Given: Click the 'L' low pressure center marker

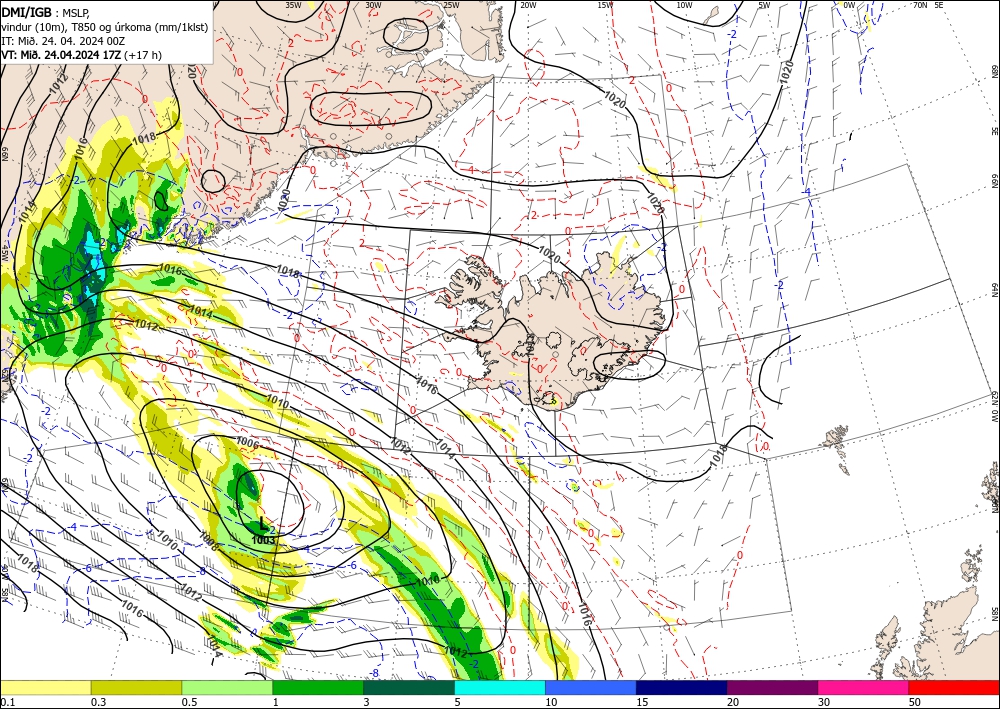Looking at the screenshot, I should pos(263,525).
